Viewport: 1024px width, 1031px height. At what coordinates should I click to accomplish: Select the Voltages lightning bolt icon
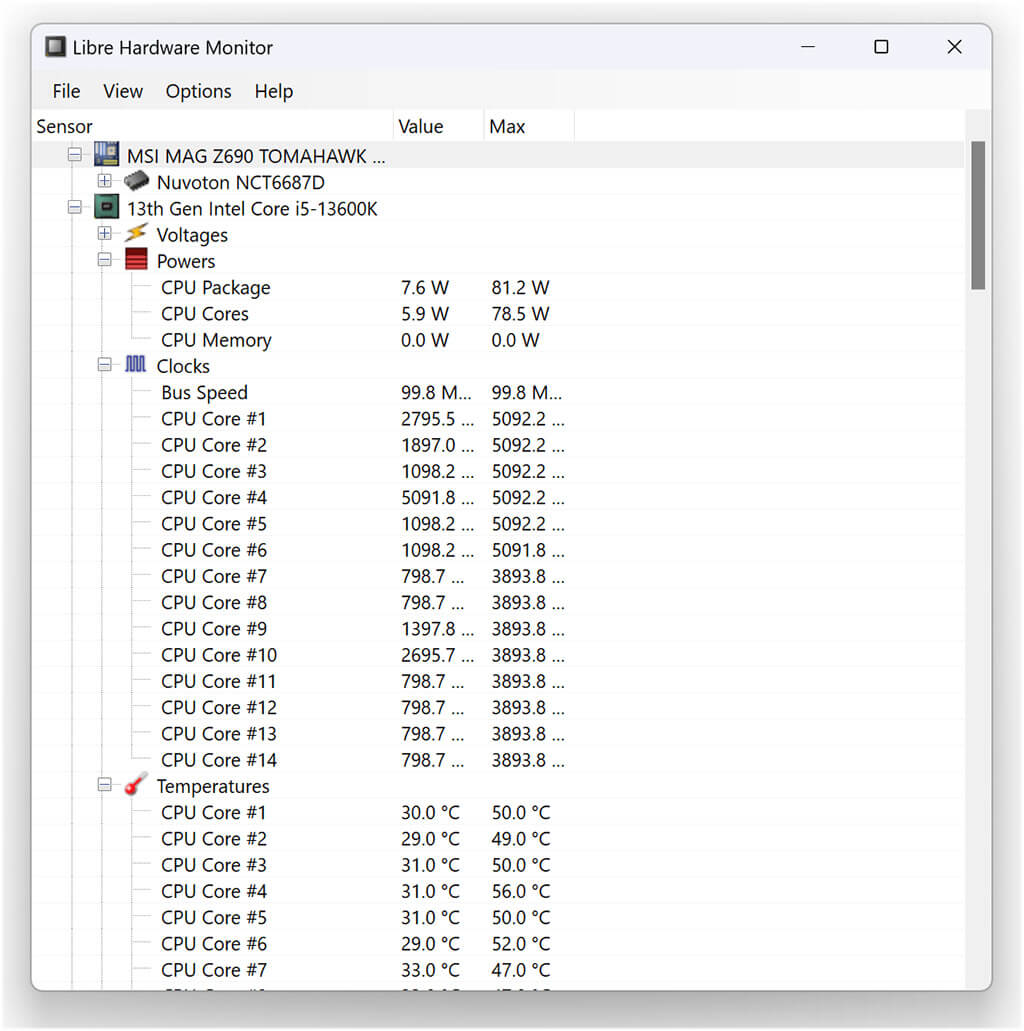pyautogui.click(x=137, y=234)
